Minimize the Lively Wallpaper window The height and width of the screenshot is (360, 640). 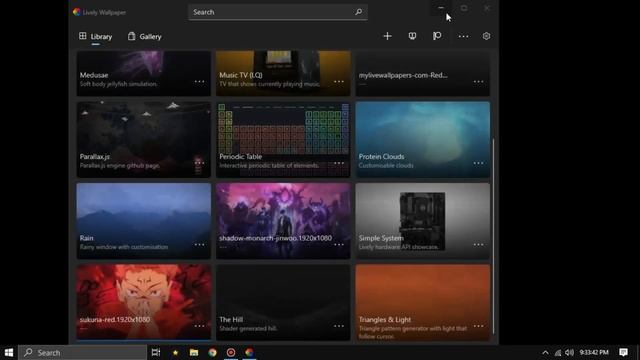441,8
